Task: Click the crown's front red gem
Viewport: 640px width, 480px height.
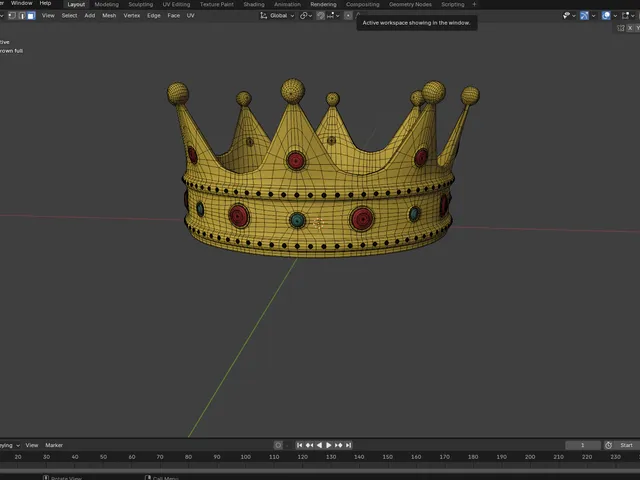Action: tap(296, 160)
